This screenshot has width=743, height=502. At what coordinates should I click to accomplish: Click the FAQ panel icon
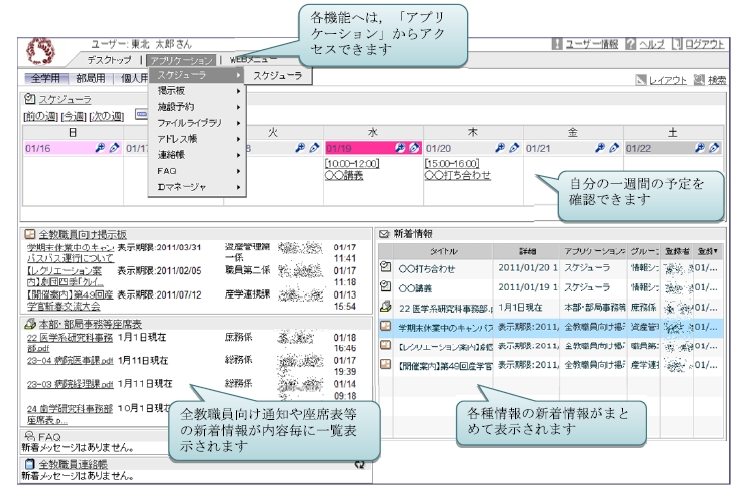29,436
